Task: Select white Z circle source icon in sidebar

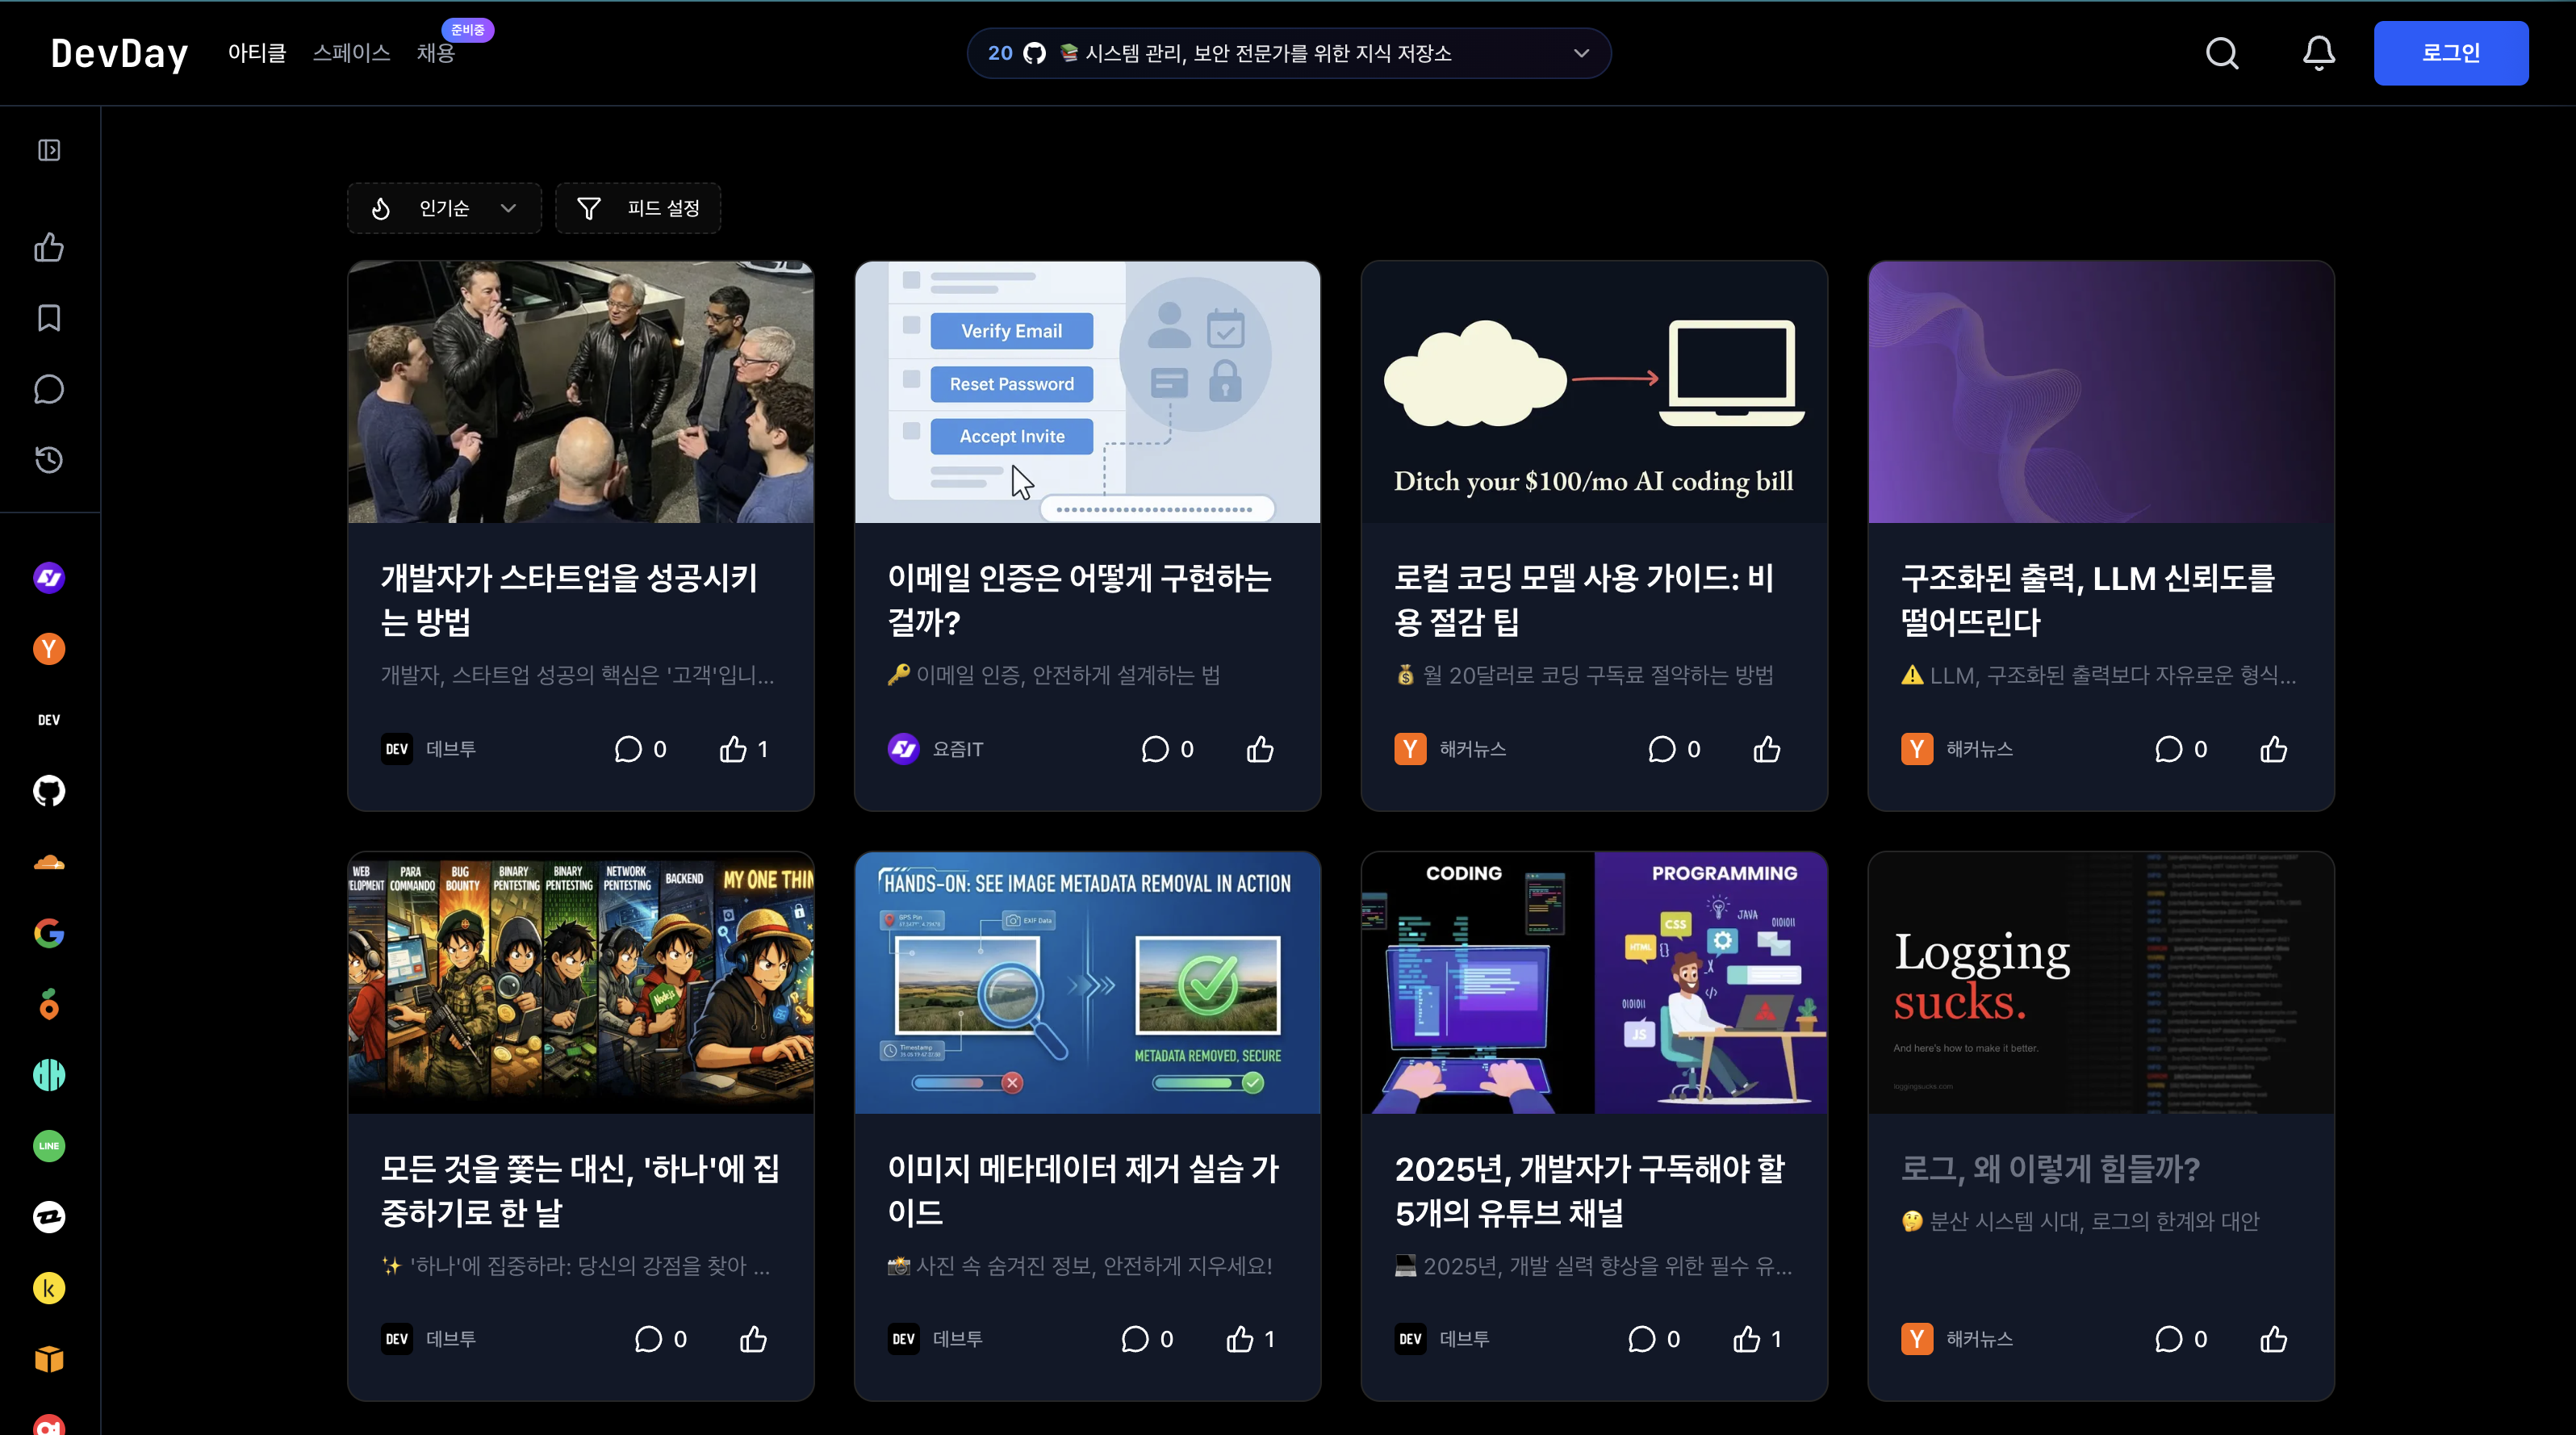Action: click(49, 1217)
